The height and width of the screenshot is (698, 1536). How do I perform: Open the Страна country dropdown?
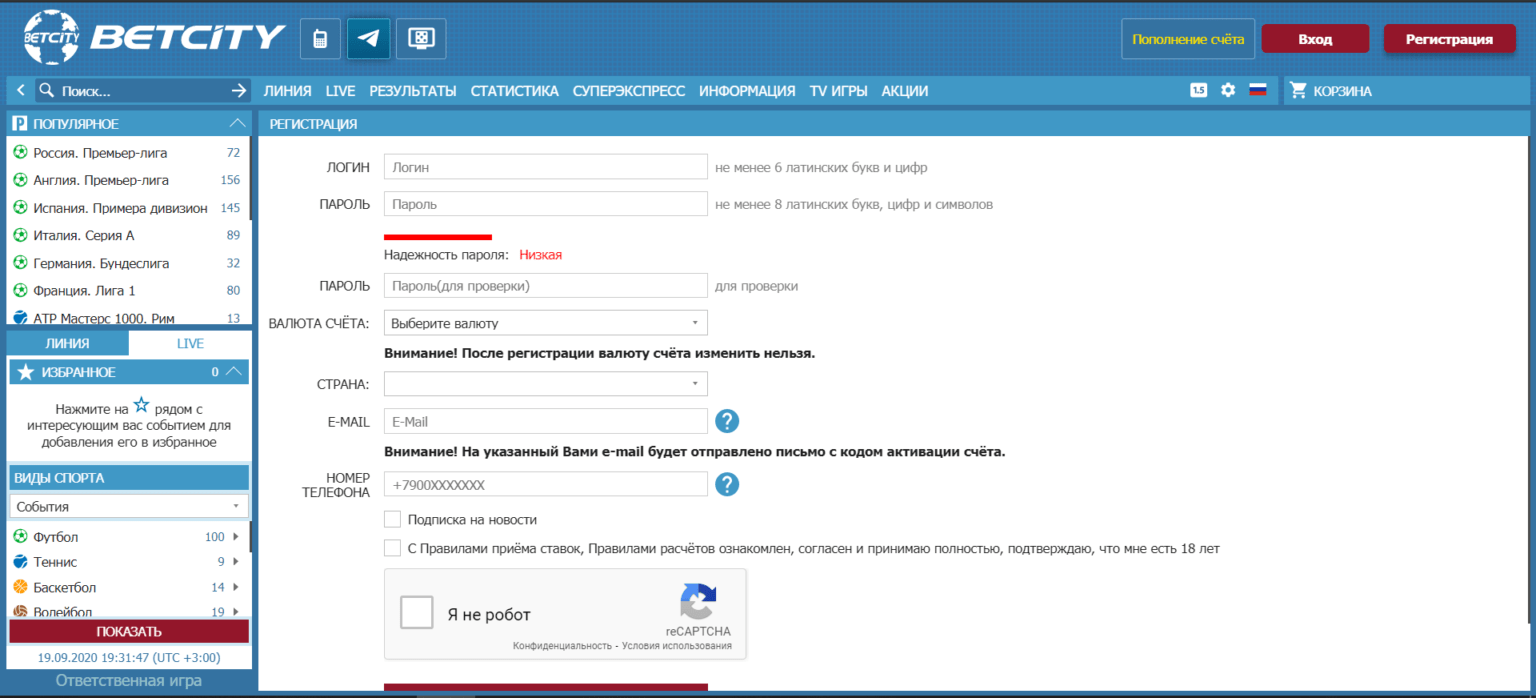(x=545, y=384)
